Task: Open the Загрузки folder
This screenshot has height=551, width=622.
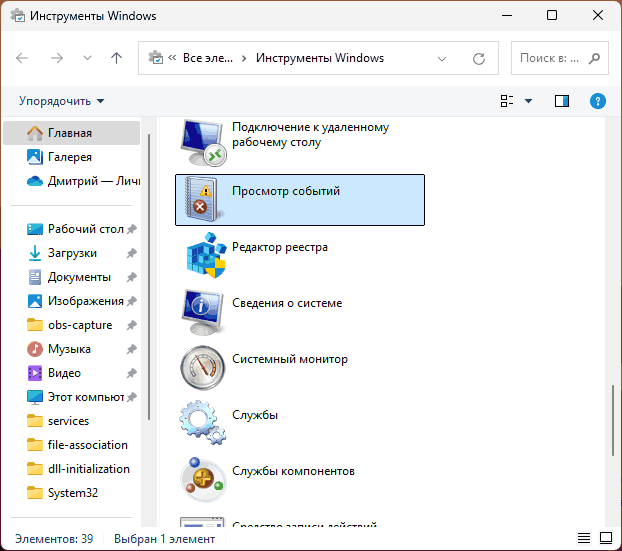Action: point(71,253)
